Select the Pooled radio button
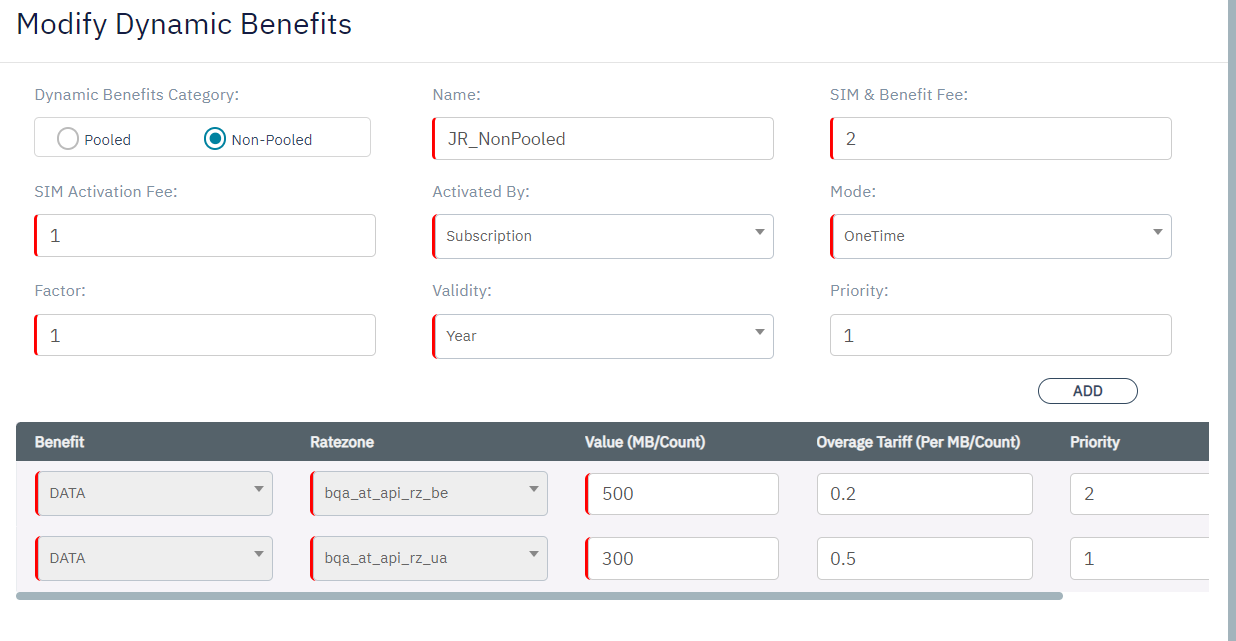 (68, 139)
